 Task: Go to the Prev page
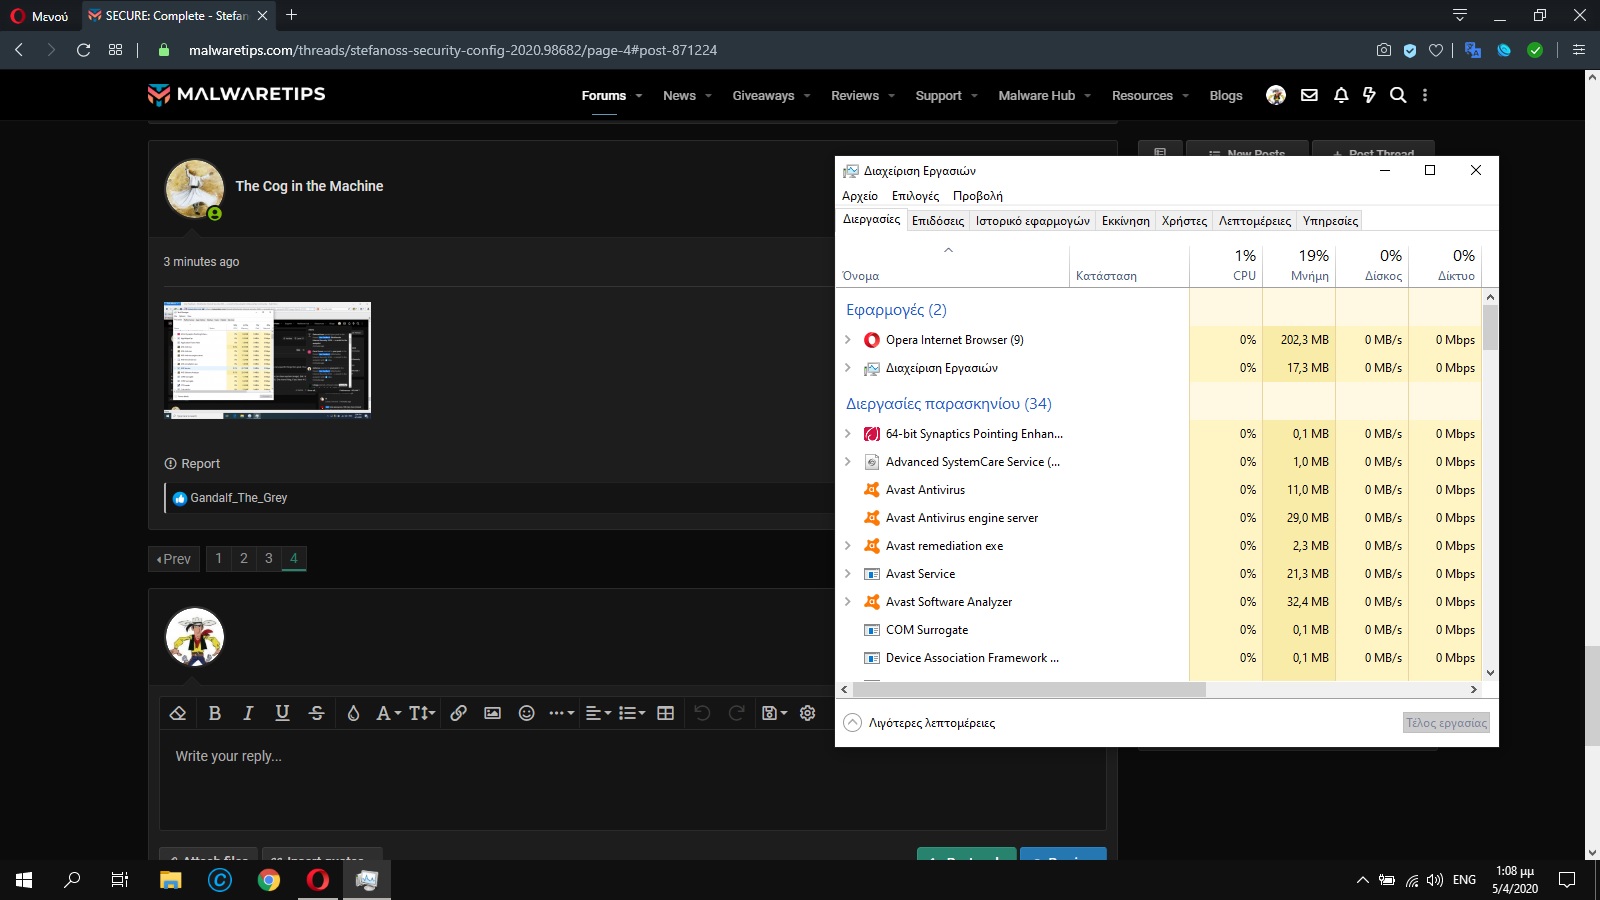pos(174,559)
